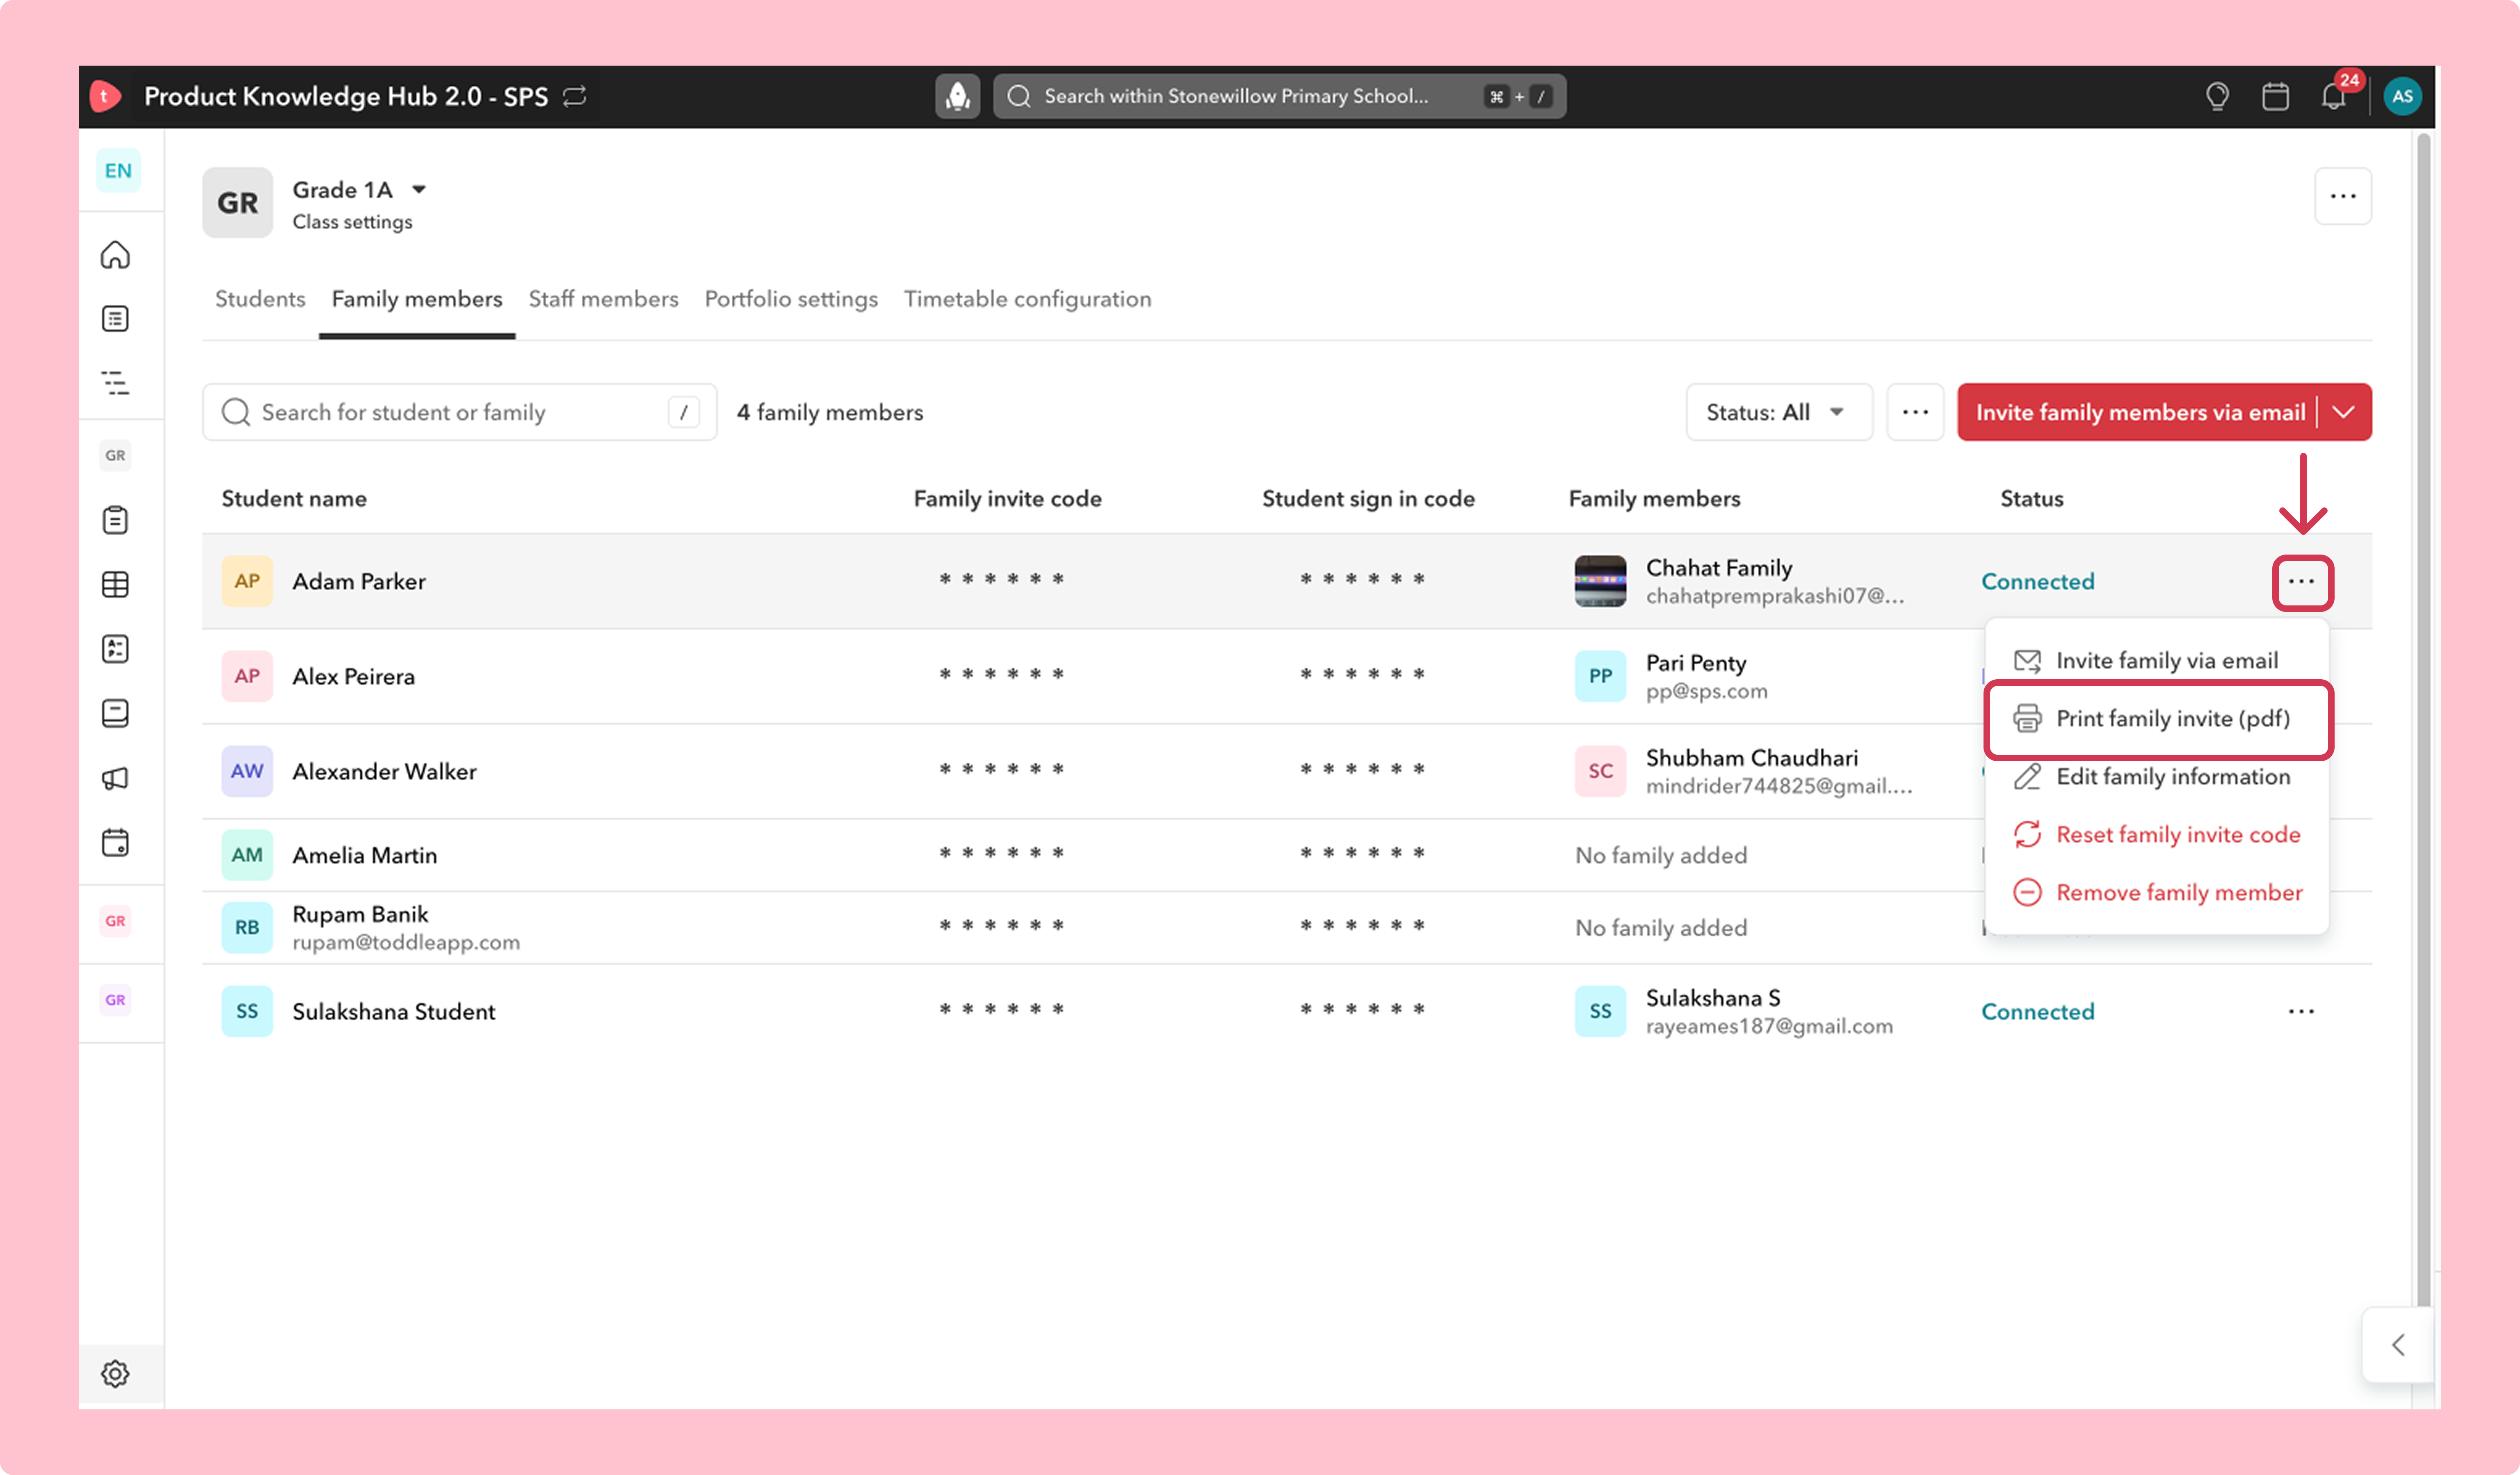Click the envelope icon for email invite
This screenshot has height=1475, width=2520.
click(x=2027, y=660)
